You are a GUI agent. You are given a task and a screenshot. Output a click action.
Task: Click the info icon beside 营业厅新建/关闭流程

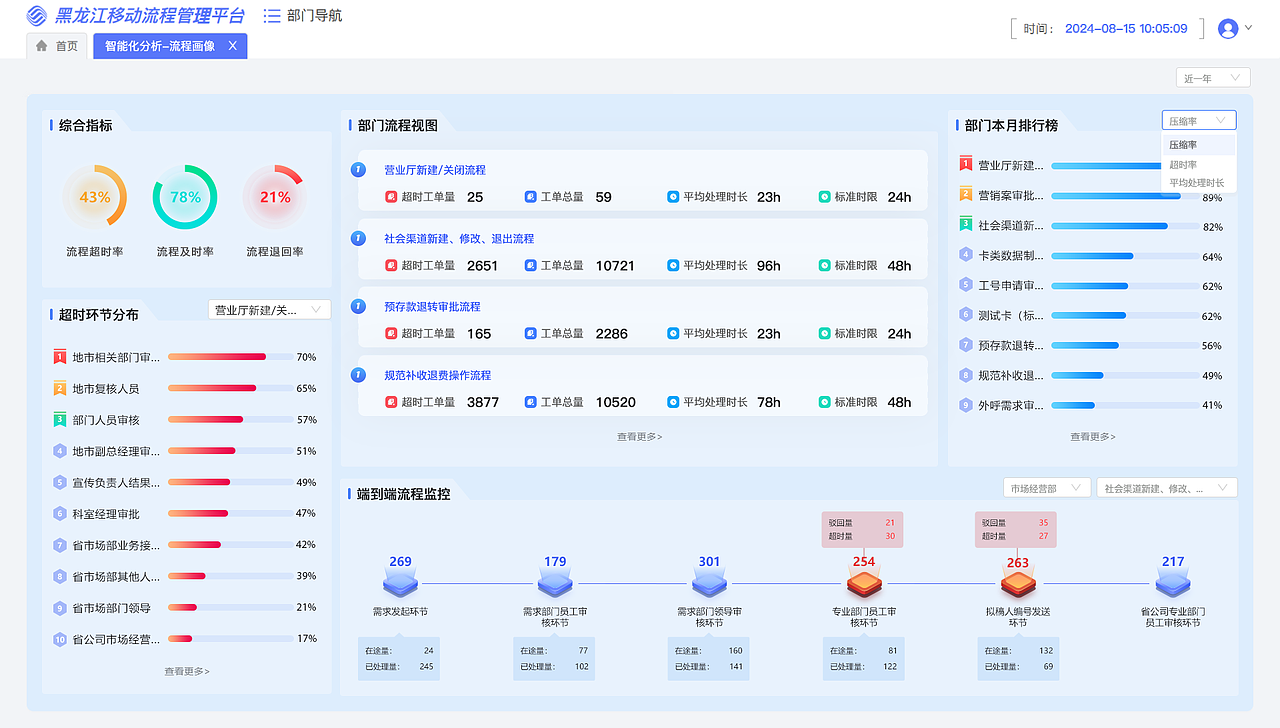pyautogui.click(x=357, y=169)
